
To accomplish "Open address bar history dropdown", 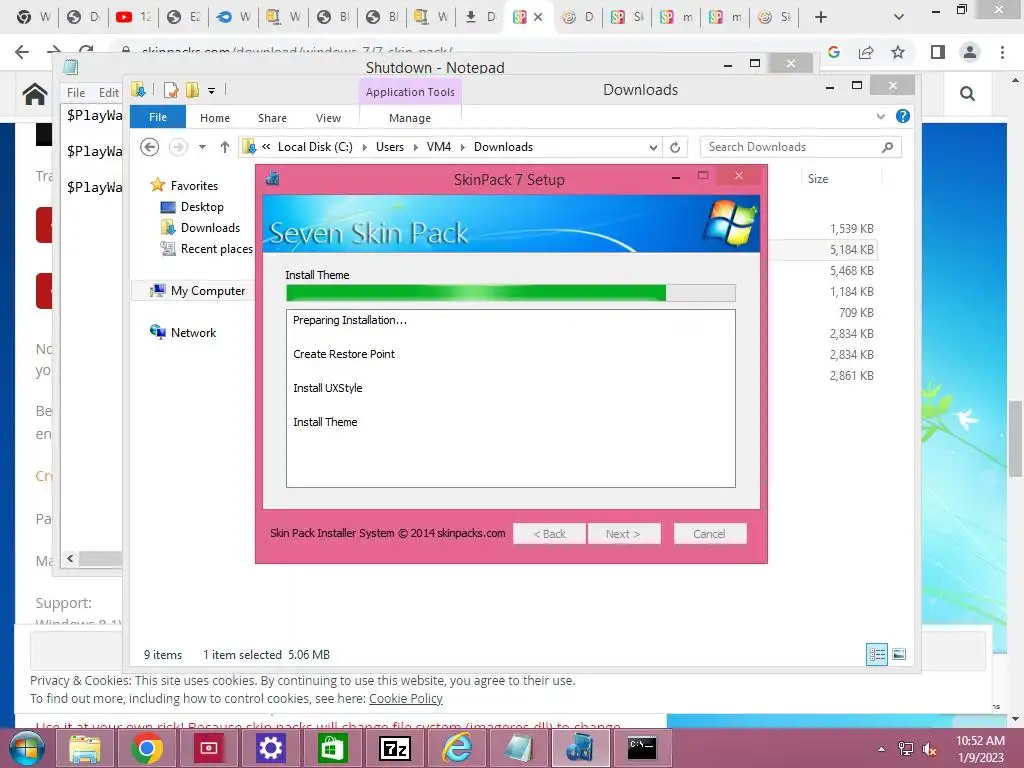I will (x=653, y=148).
